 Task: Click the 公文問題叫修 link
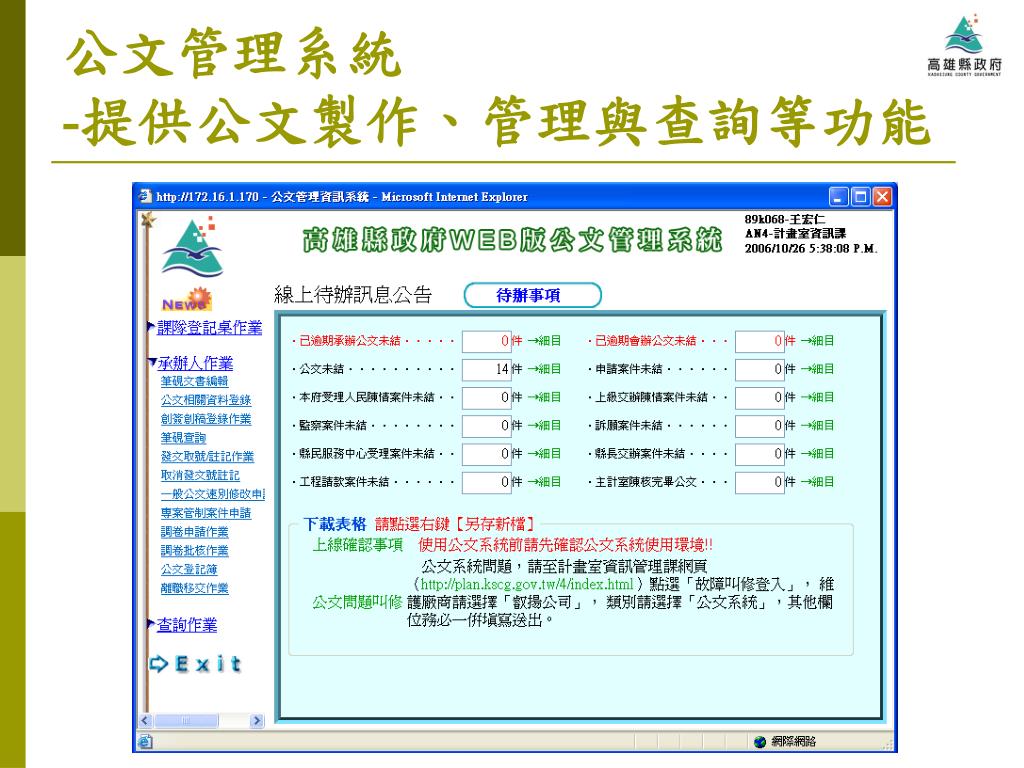click(x=357, y=602)
